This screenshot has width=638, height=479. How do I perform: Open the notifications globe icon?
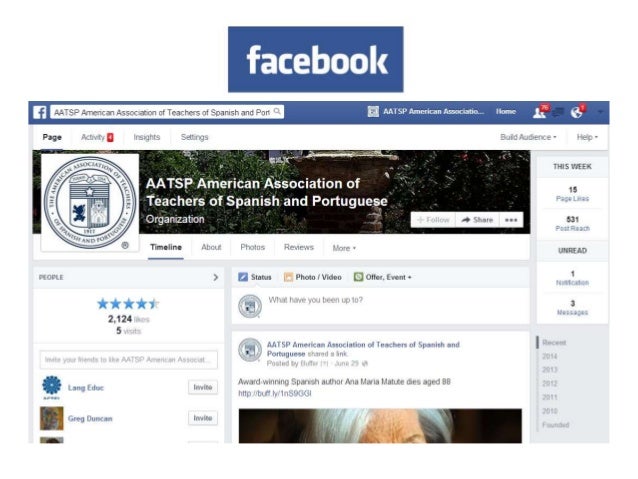coord(577,112)
